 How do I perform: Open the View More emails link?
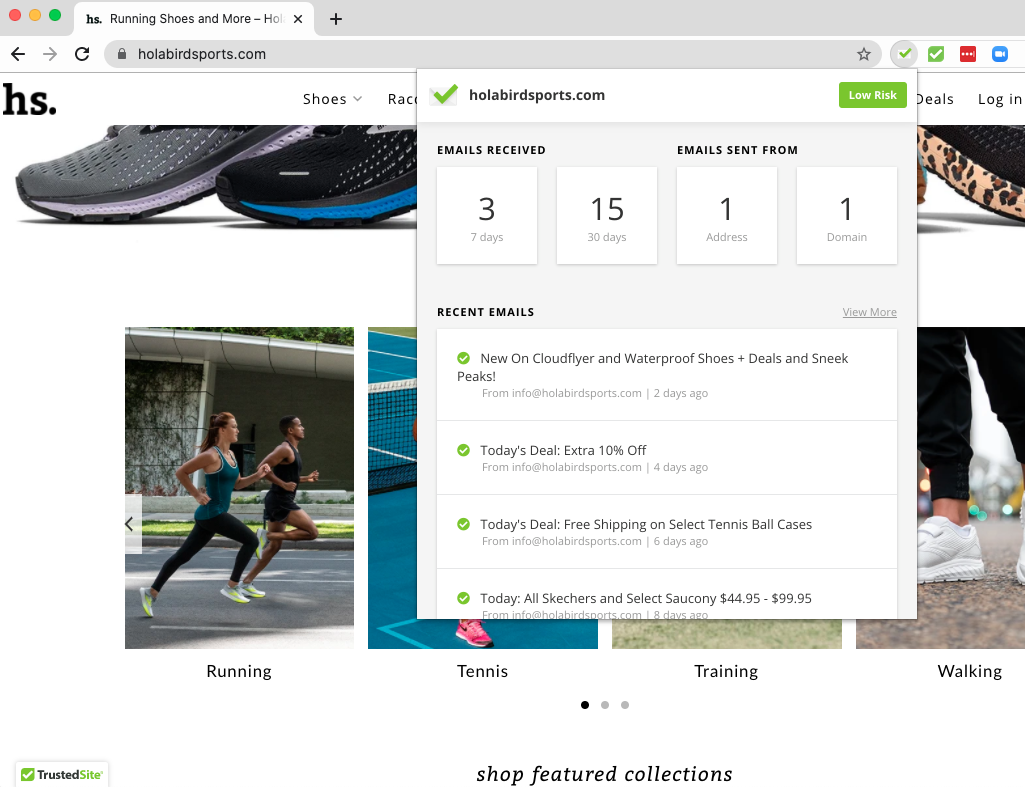pyautogui.click(x=869, y=312)
